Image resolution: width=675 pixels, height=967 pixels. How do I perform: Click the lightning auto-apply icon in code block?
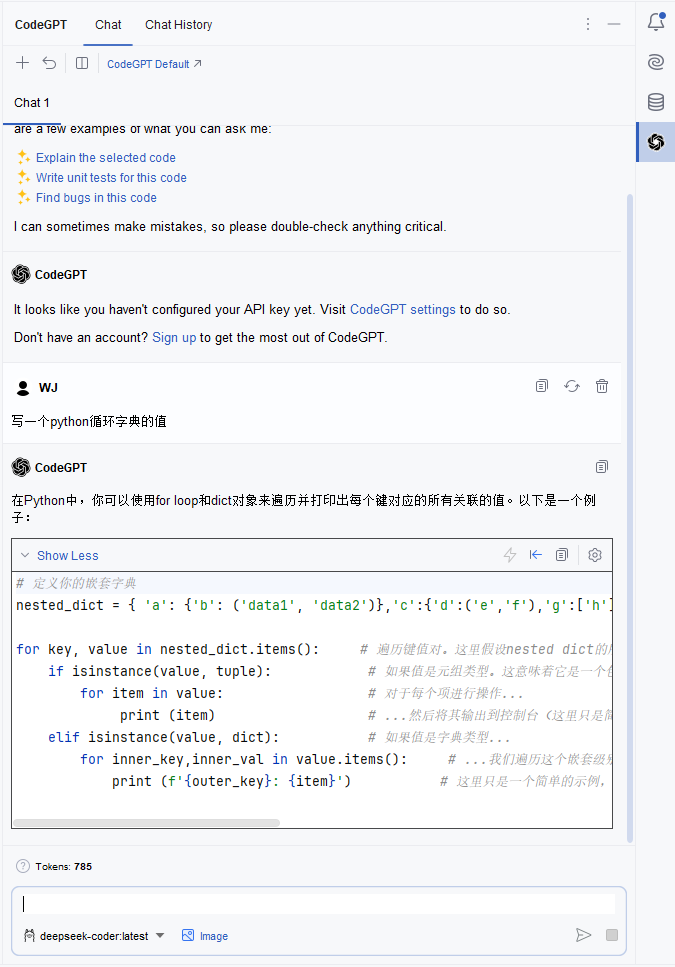510,555
